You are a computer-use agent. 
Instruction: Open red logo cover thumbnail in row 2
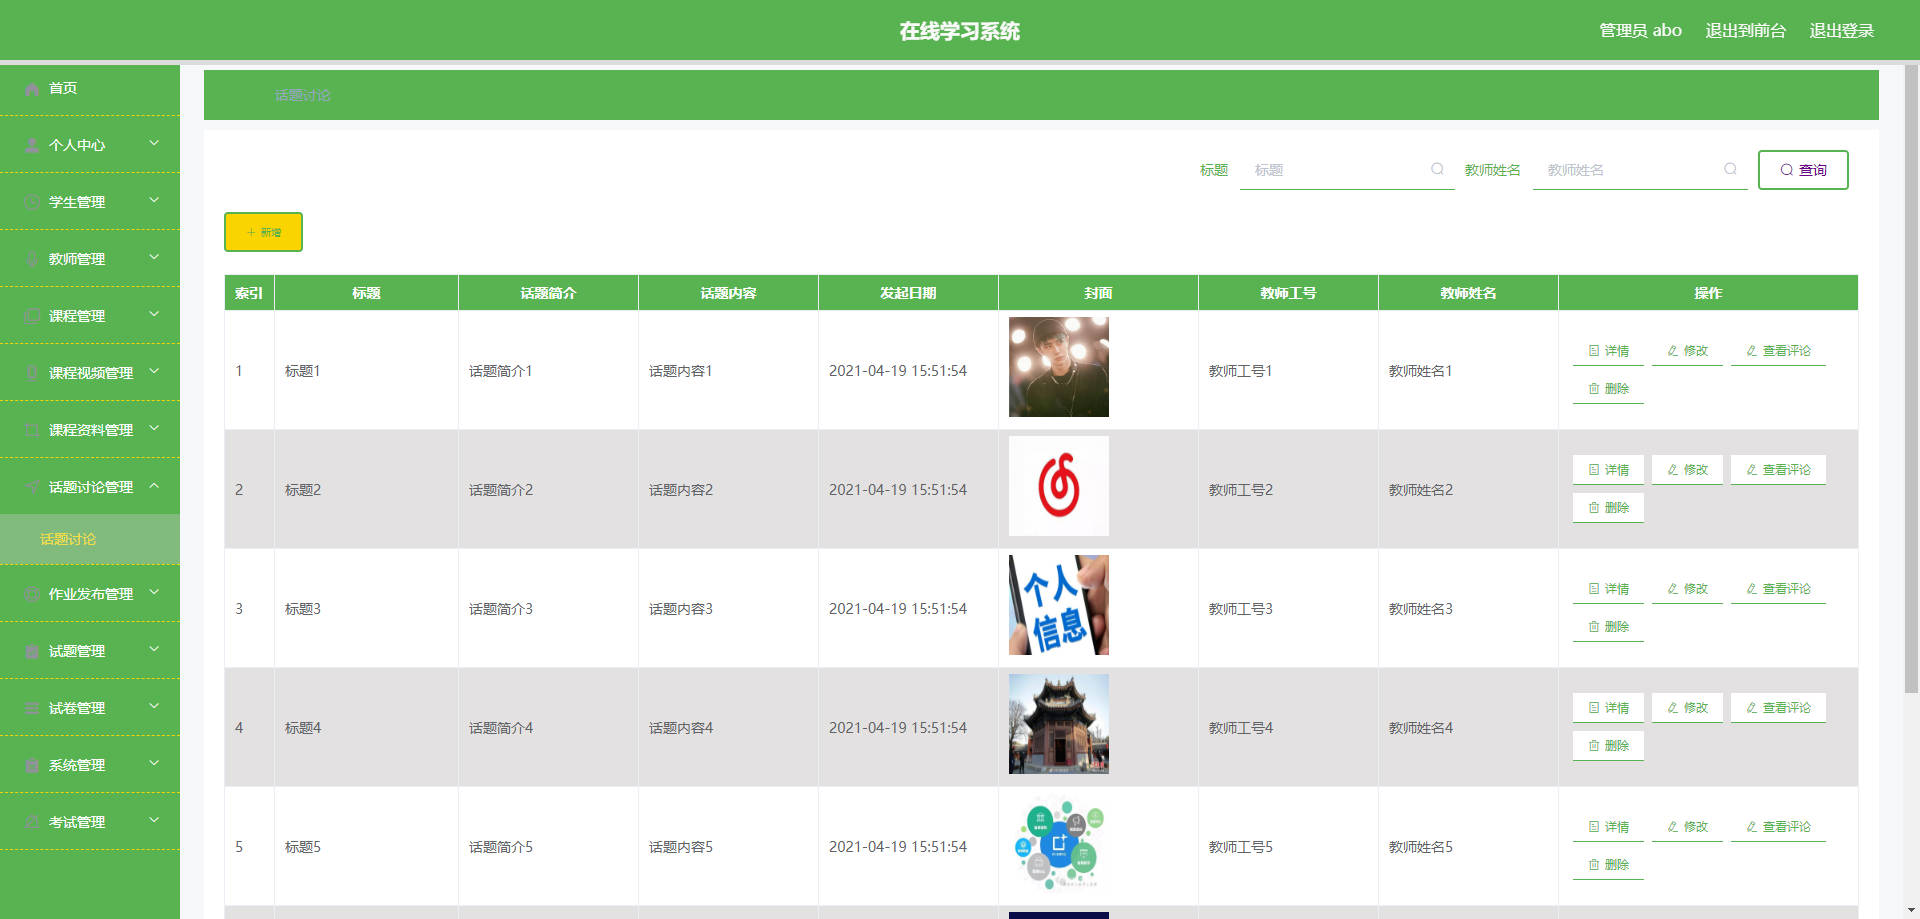pyautogui.click(x=1059, y=486)
